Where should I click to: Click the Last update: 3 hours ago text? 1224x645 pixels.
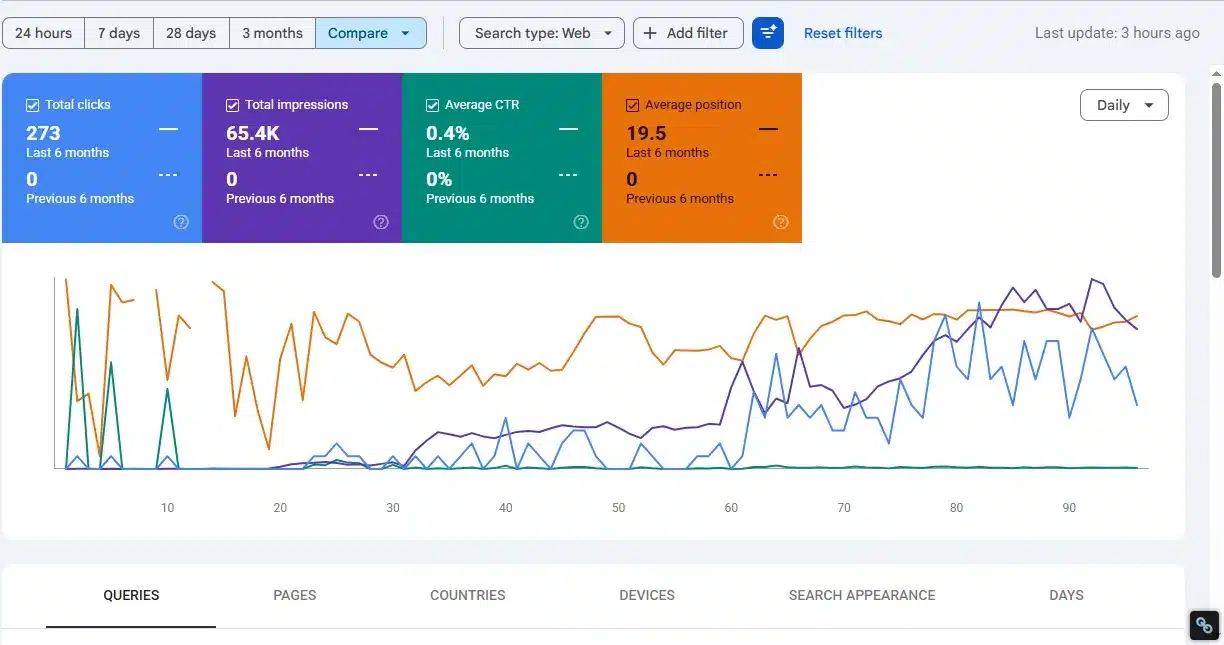pyautogui.click(x=1117, y=33)
